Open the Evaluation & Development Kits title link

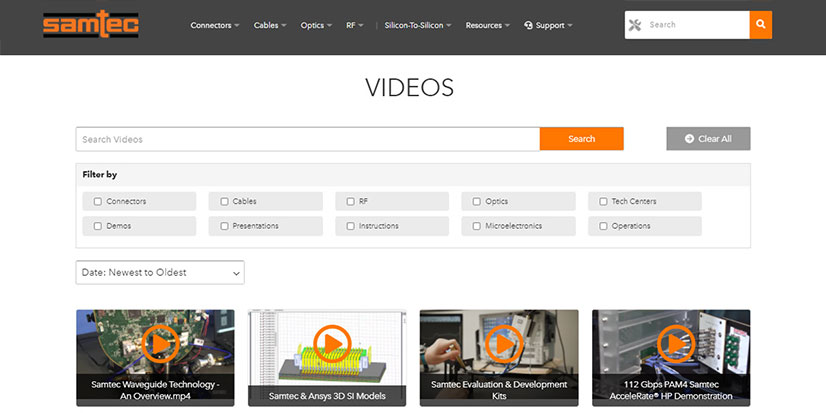(x=499, y=390)
